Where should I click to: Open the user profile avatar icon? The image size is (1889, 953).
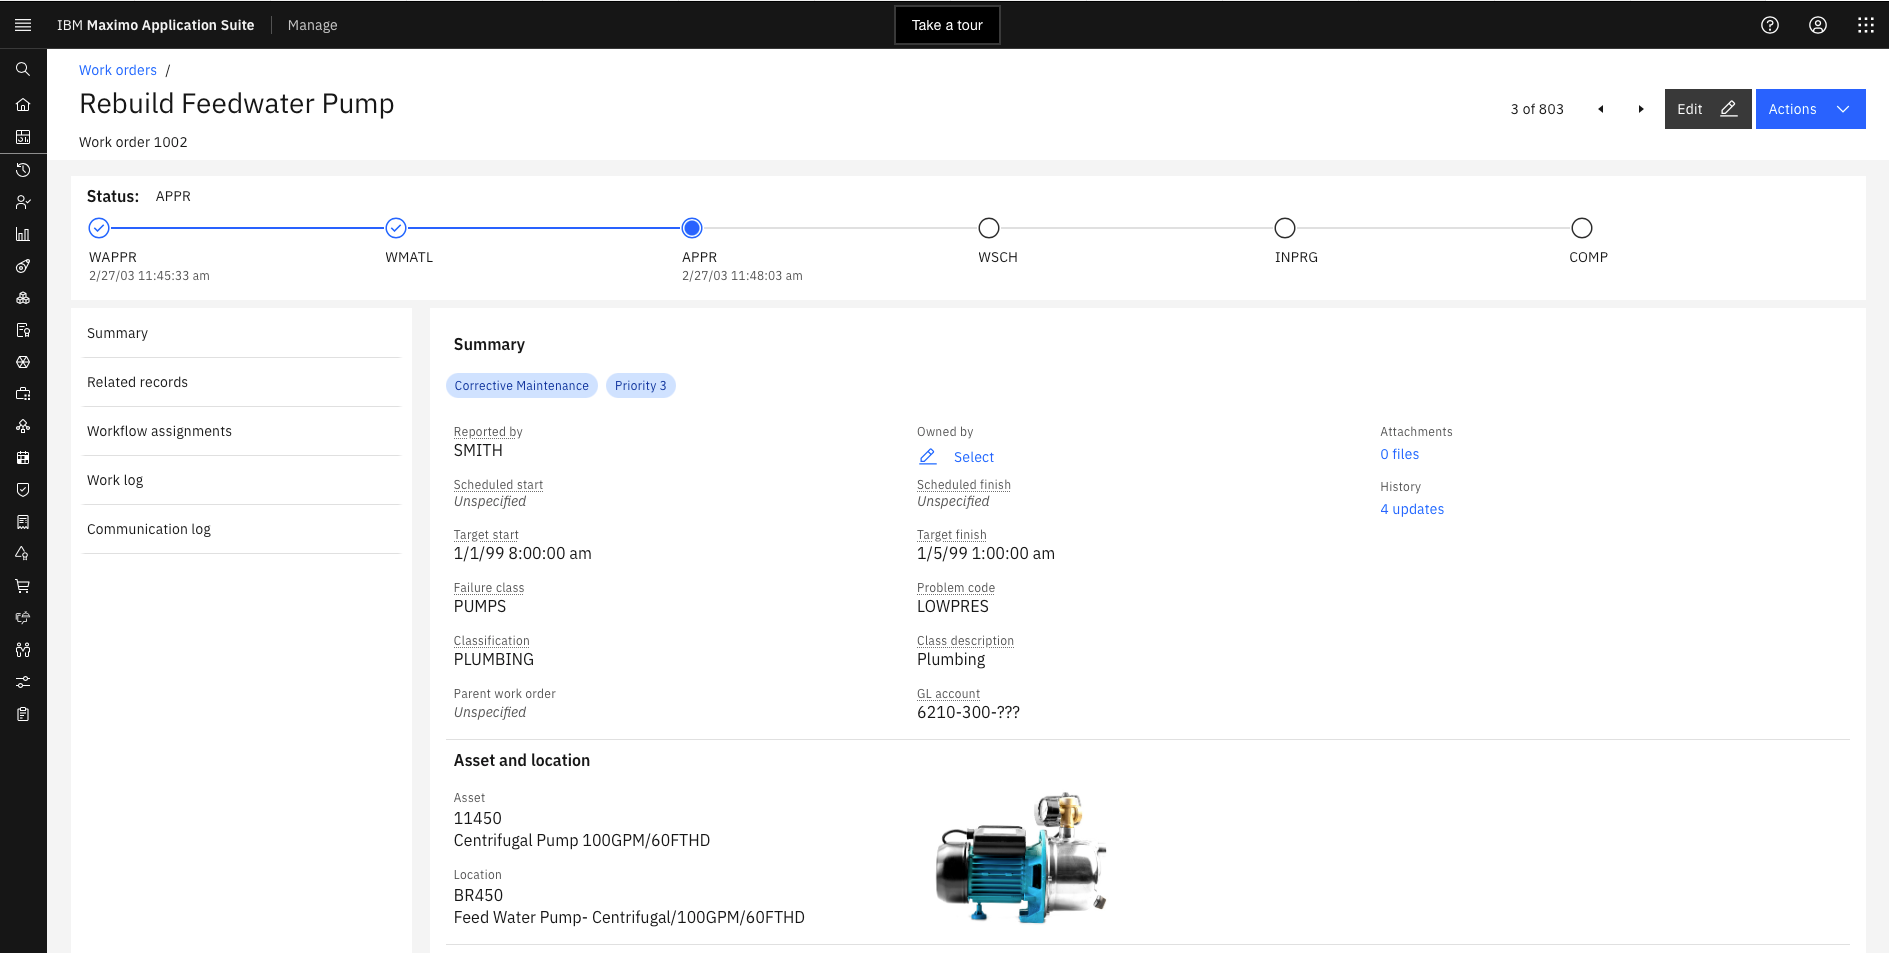pyautogui.click(x=1818, y=25)
